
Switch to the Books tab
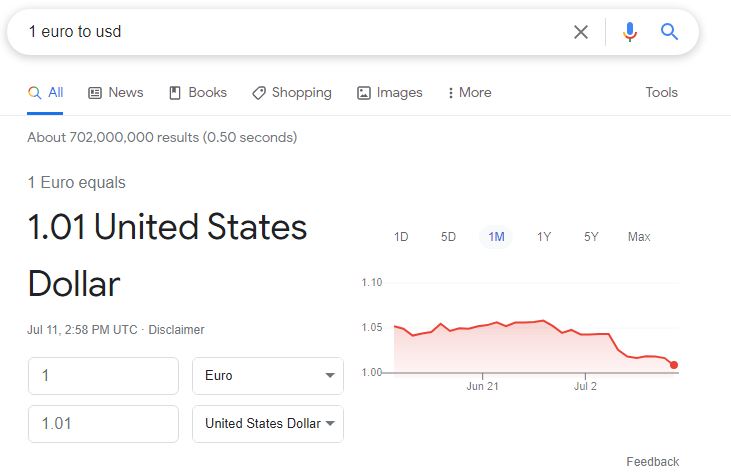pos(198,92)
